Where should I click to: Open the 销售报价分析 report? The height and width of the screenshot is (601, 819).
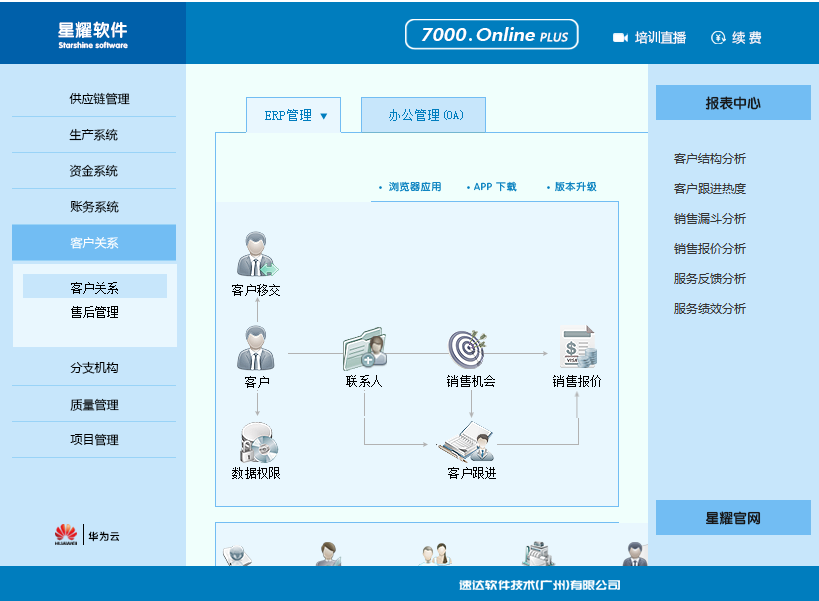coord(709,249)
